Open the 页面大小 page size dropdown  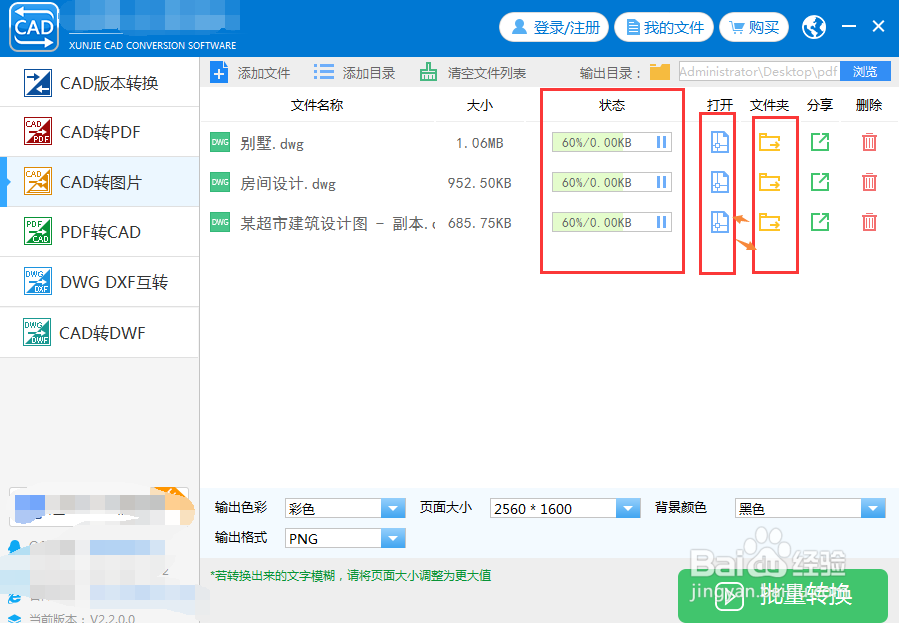[x=627, y=507]
